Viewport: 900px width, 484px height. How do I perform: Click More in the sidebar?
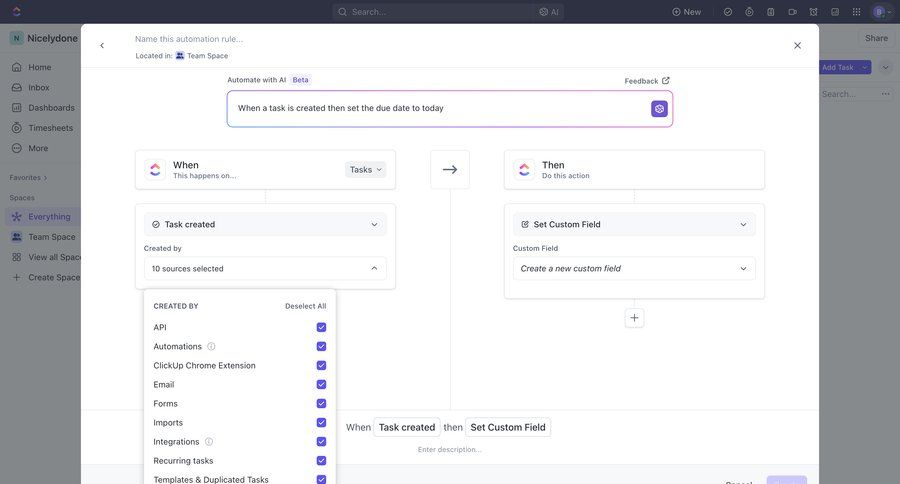coord(38,148)
